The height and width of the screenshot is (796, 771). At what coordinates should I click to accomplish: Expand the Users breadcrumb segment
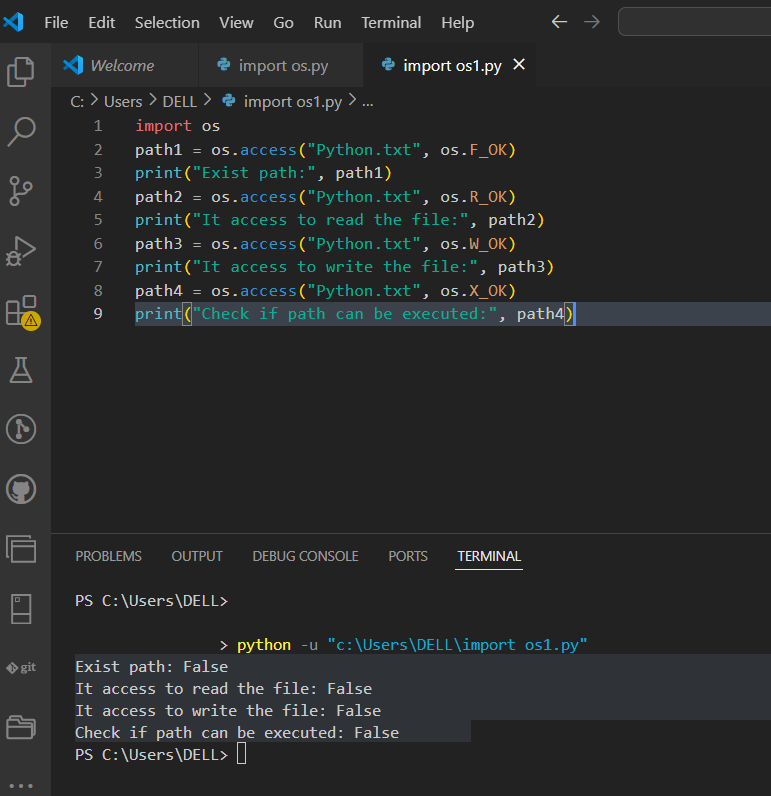click(123, 102)
